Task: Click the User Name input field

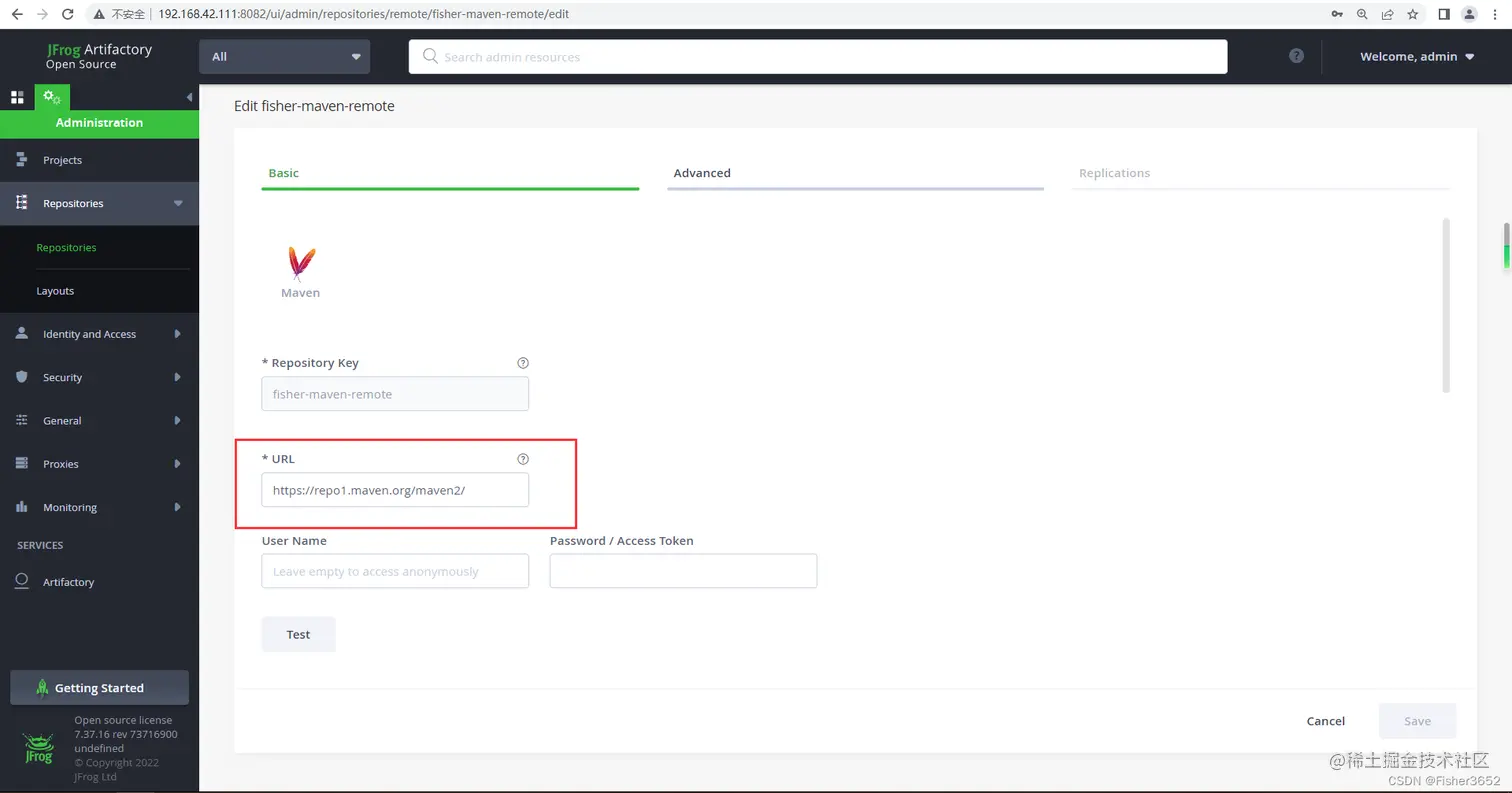Action: coord(395,571)
